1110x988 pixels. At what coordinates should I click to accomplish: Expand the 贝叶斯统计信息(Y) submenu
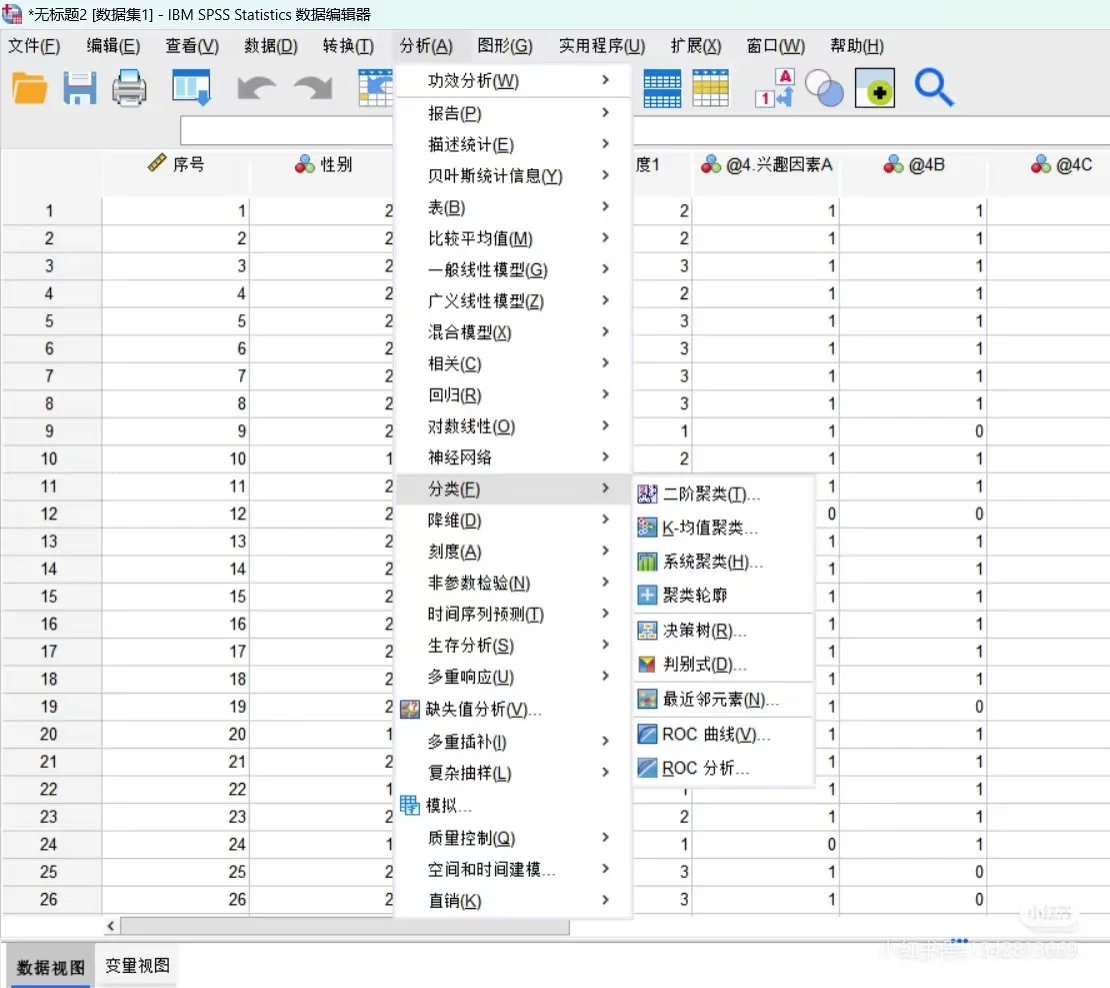coord(513,176)
